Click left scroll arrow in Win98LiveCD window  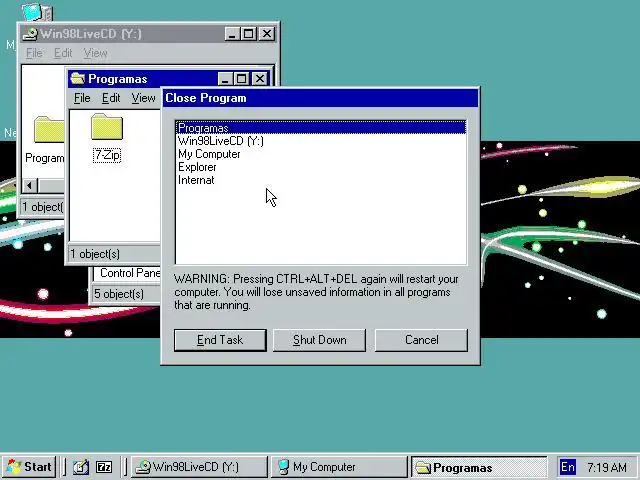[29, 186]
